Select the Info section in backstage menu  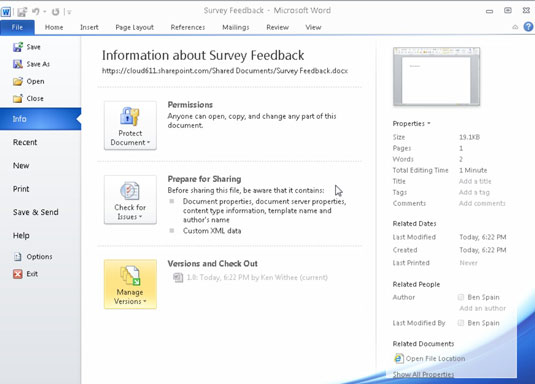click(40, 119)
